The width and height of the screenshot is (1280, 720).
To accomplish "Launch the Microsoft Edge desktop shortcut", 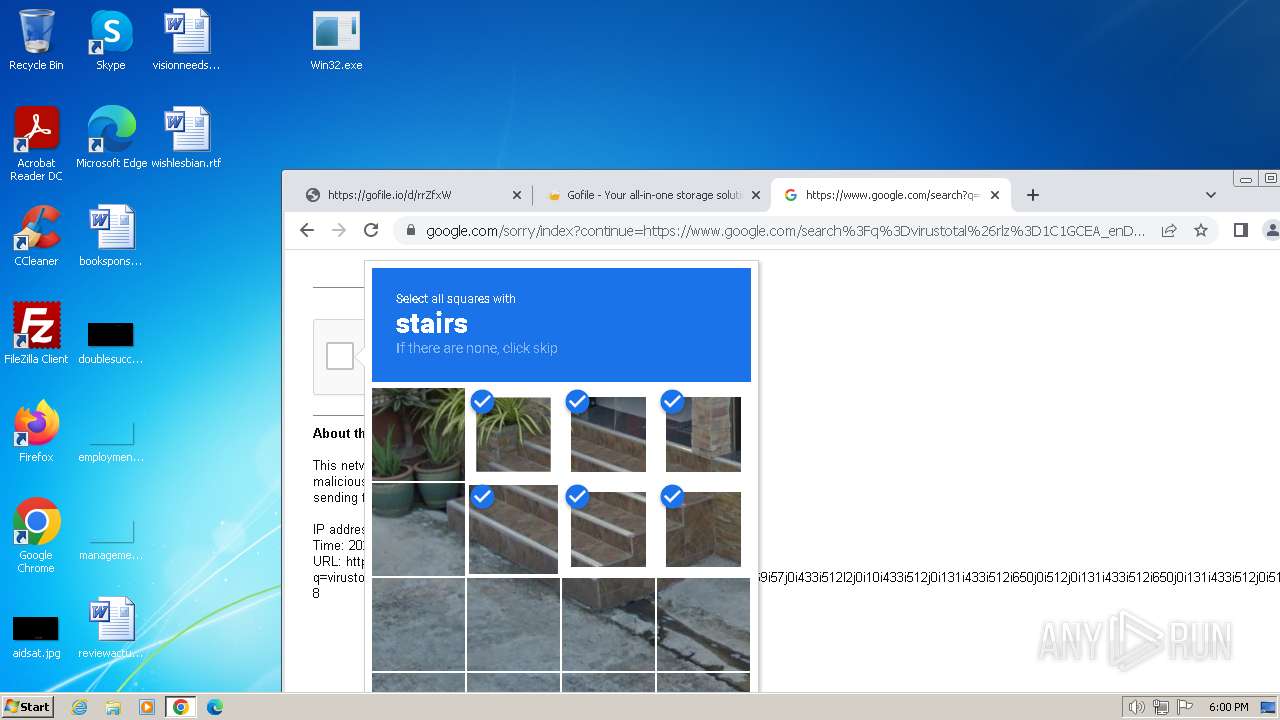I will (111, 137).
